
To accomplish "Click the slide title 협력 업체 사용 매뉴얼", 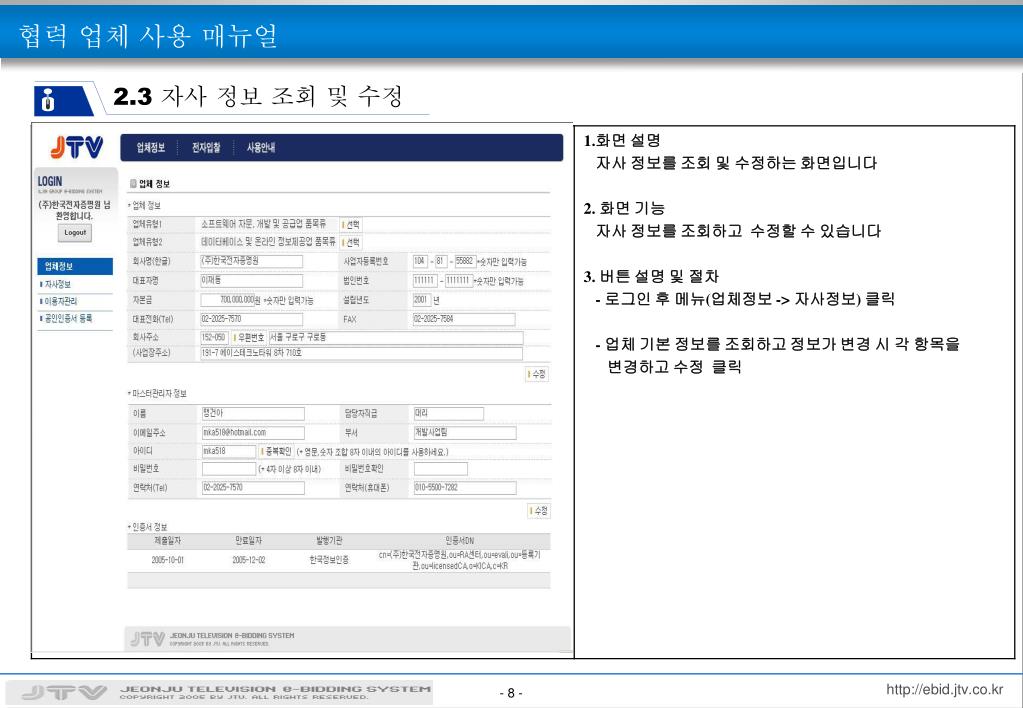I will (x=148, y=35).
